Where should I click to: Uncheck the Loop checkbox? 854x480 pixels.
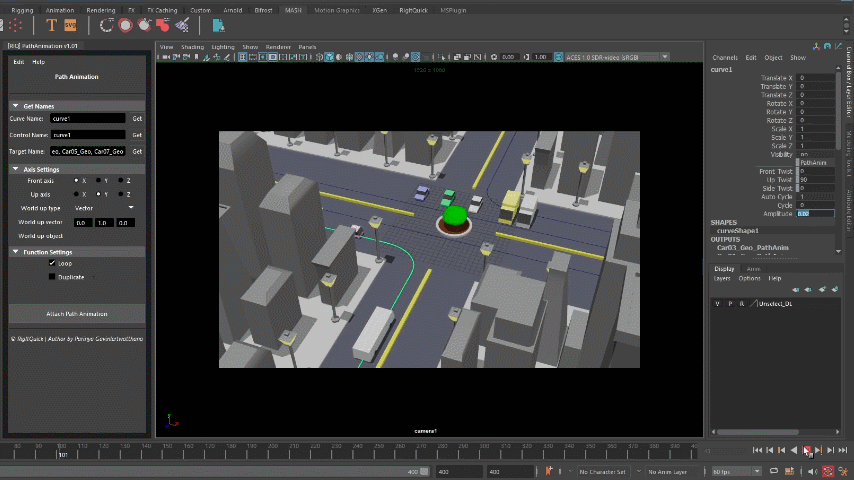pyautogui.click(x=52, y=263)
